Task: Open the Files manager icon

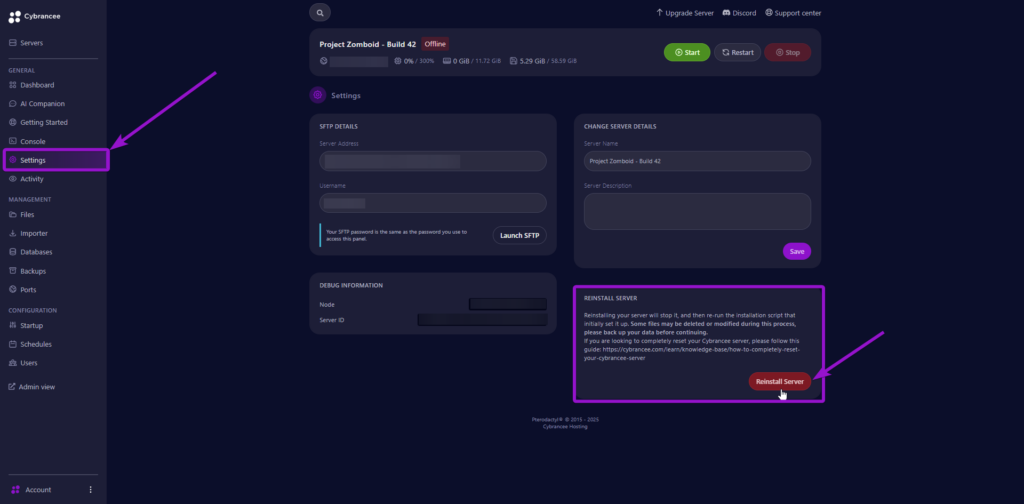Action: (13, 215)
